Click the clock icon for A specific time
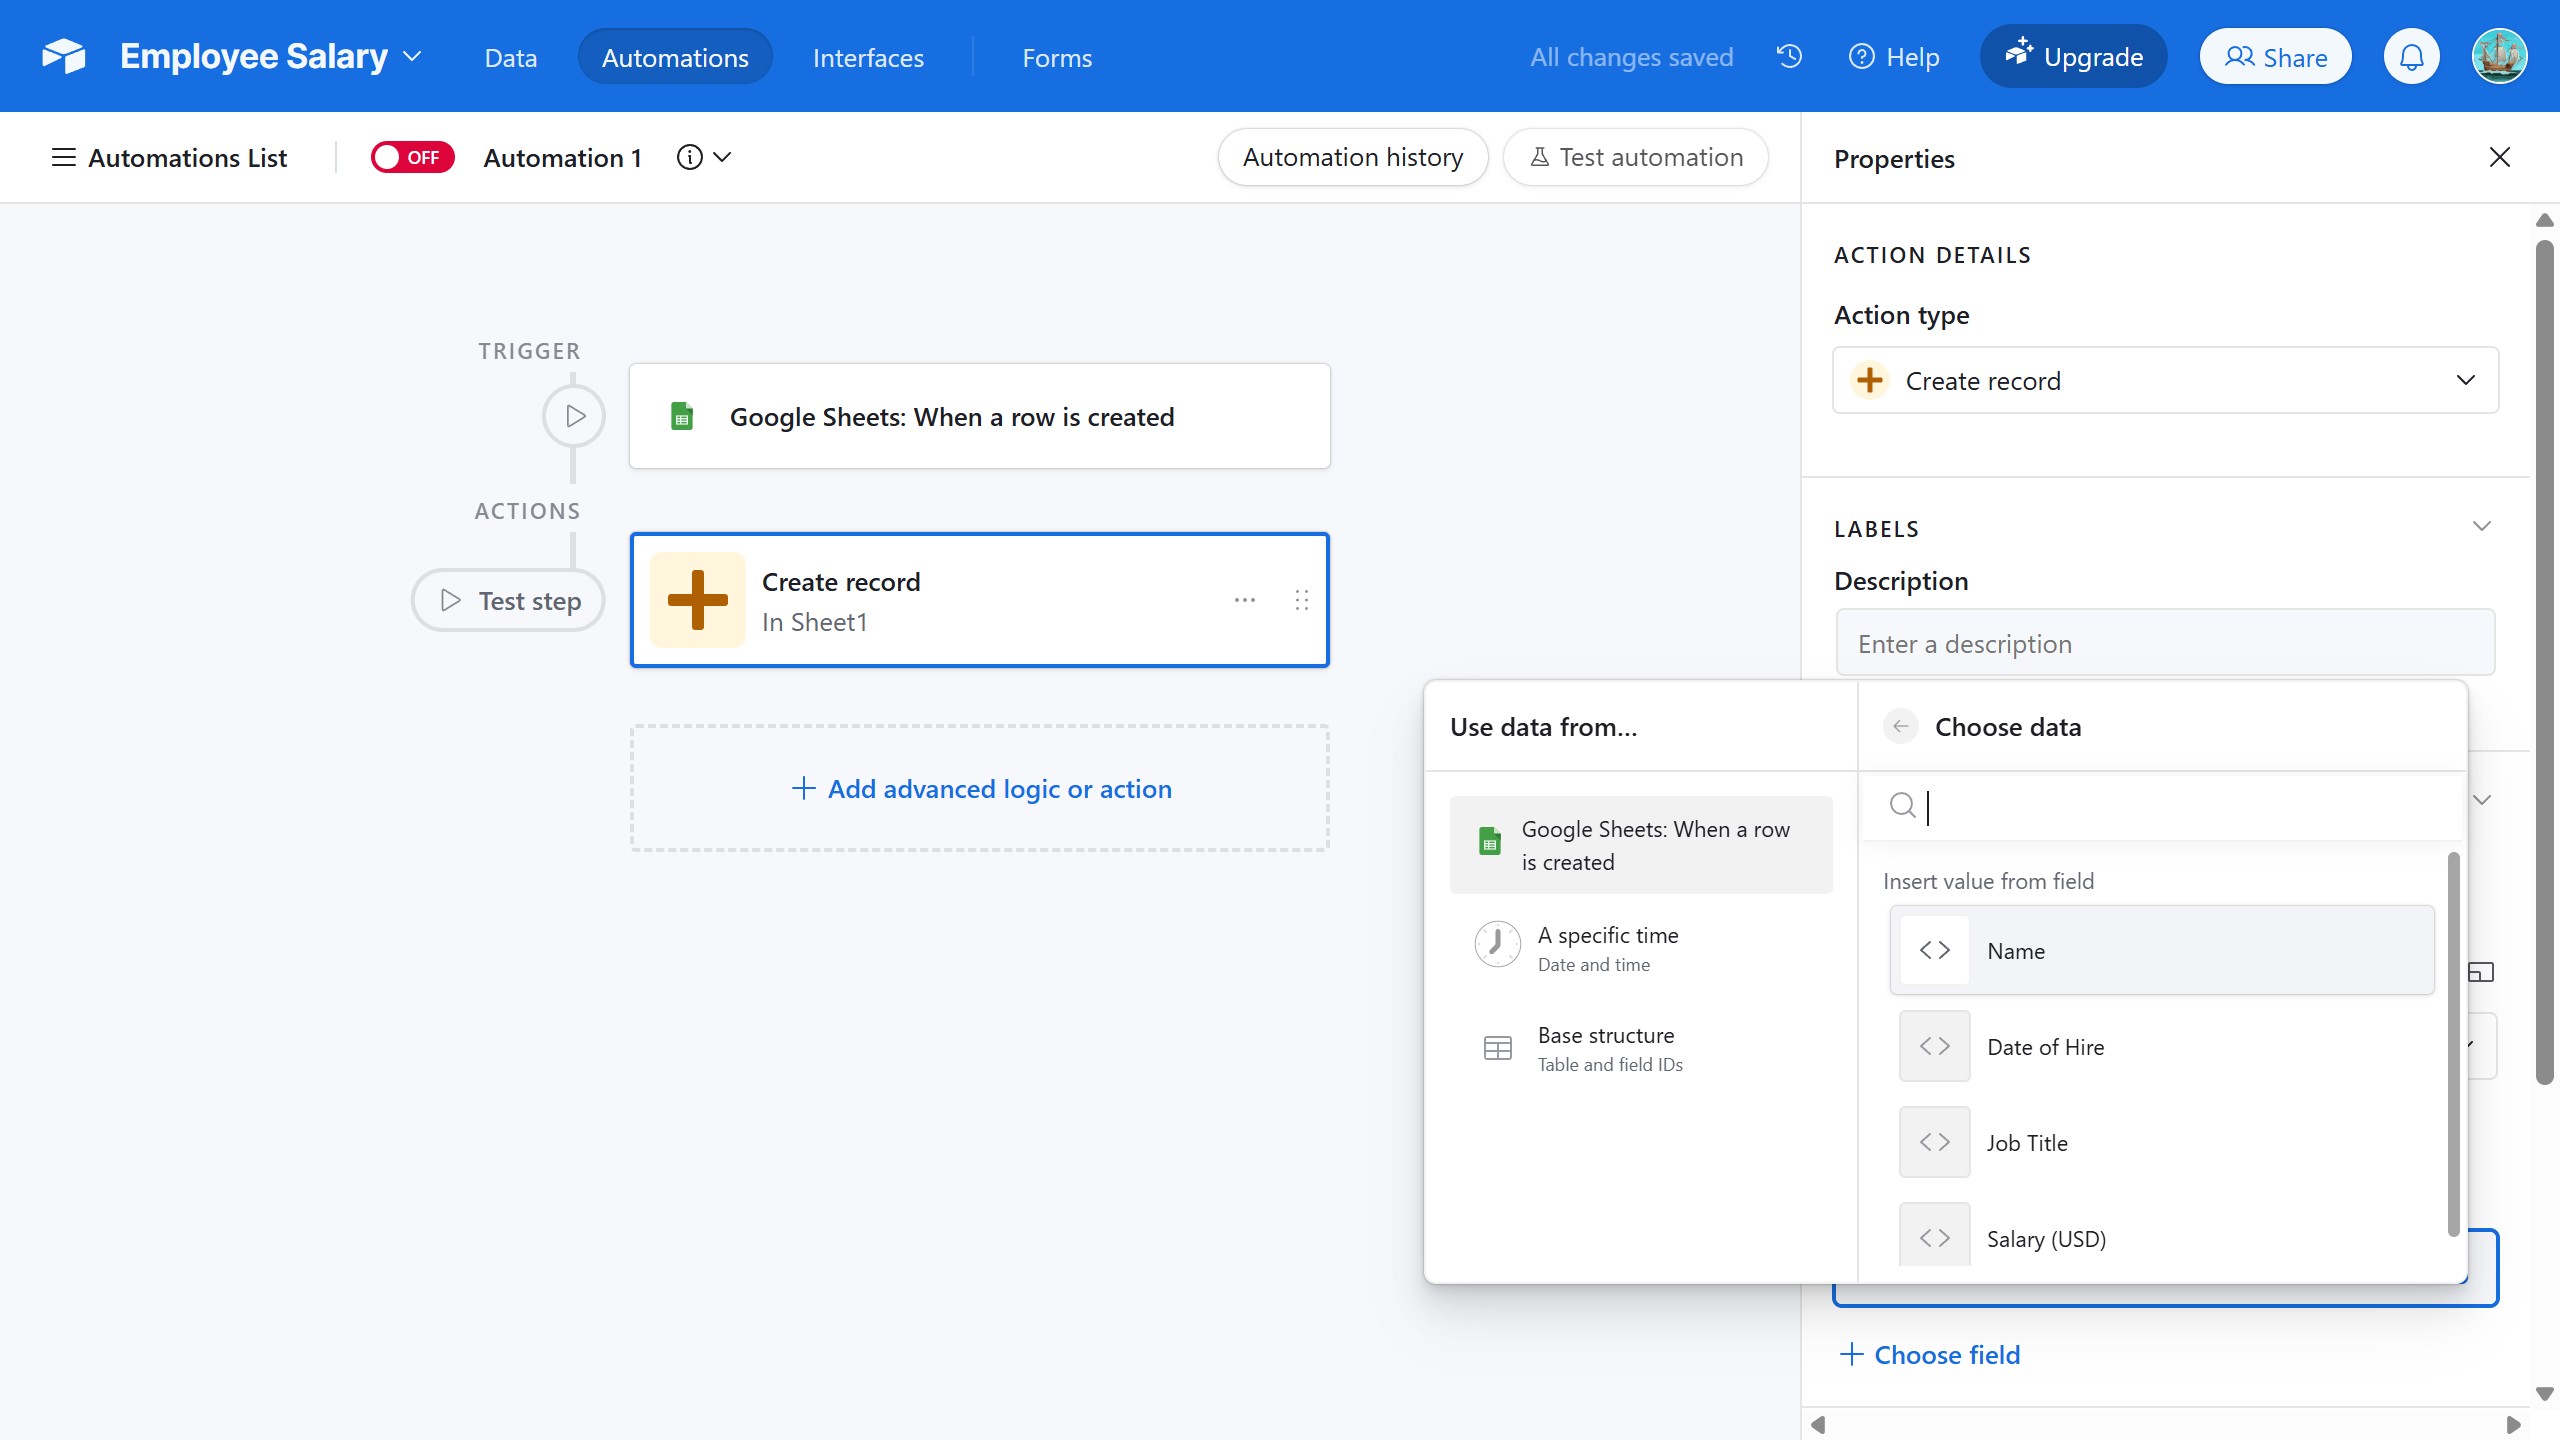This screenshot has width=2560, height=1440. coord(1497,944)
